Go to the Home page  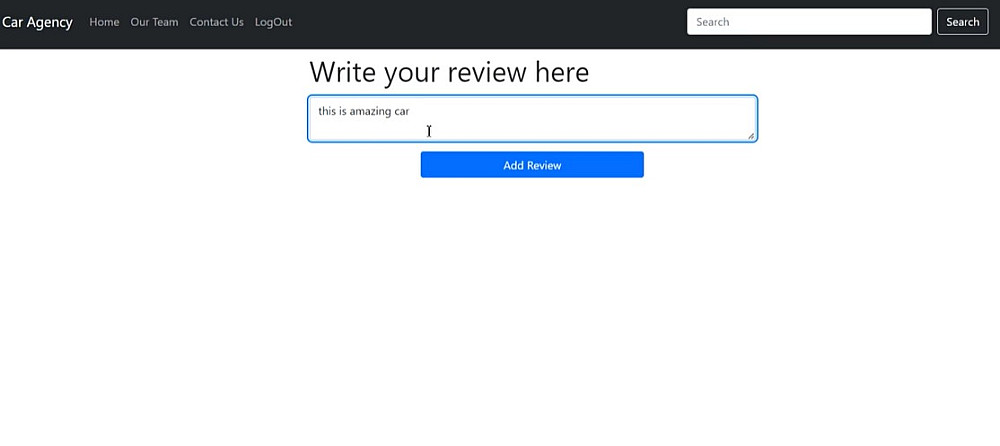coord(104,22)
